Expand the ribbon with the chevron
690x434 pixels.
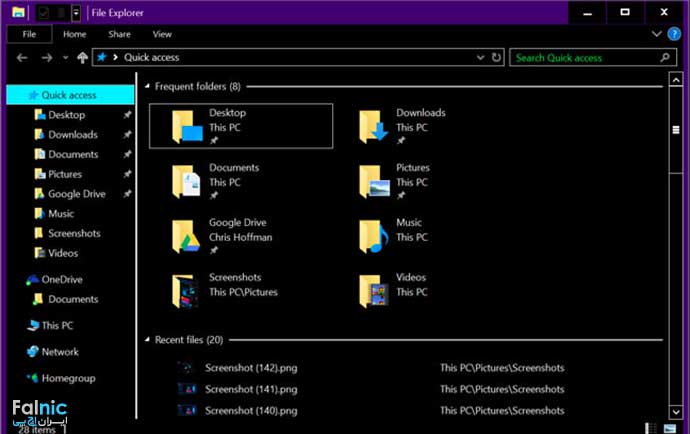(658, 34)
